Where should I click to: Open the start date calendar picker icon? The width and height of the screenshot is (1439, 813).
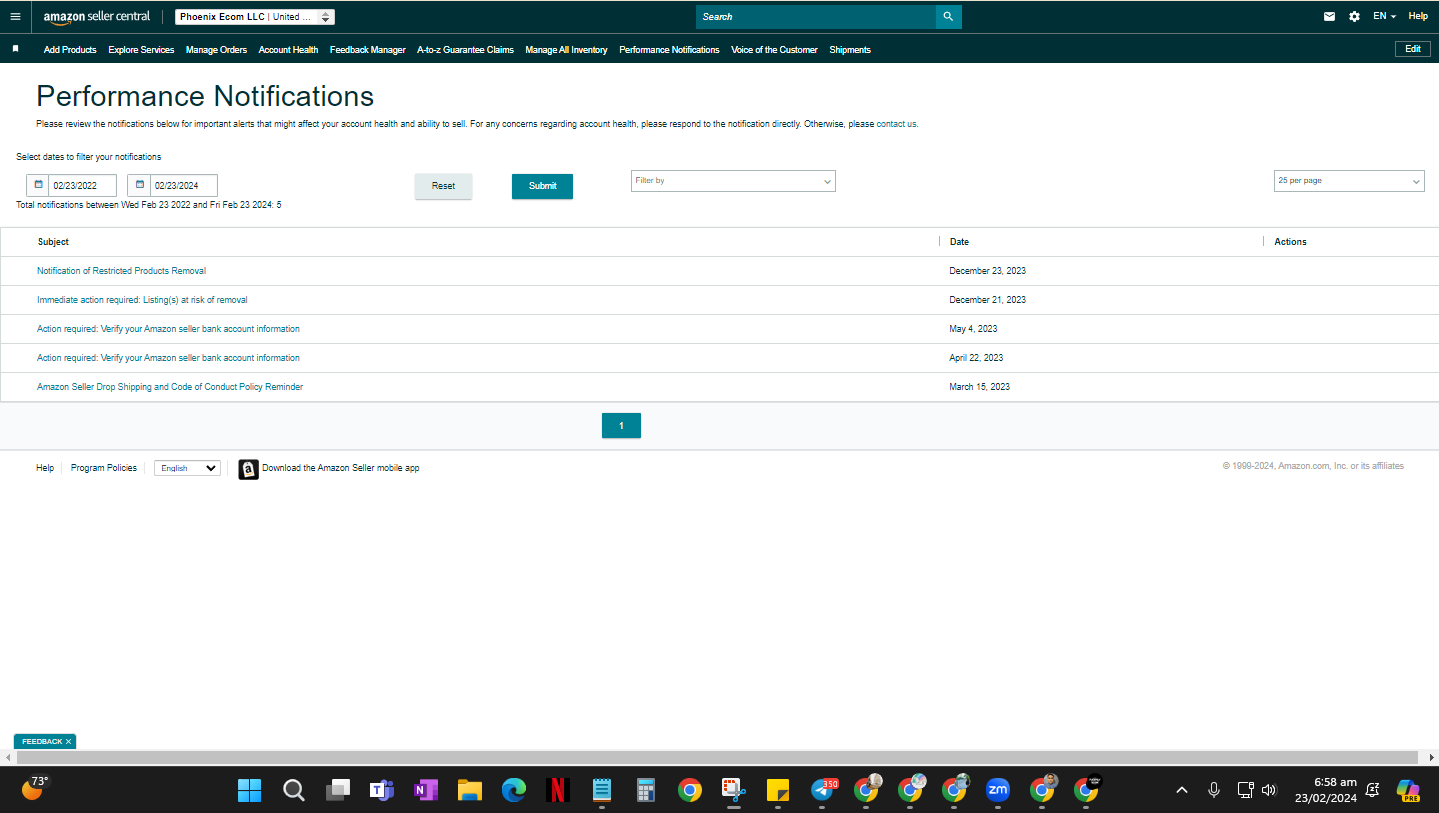pyautogui.click(x=38, y=185)
